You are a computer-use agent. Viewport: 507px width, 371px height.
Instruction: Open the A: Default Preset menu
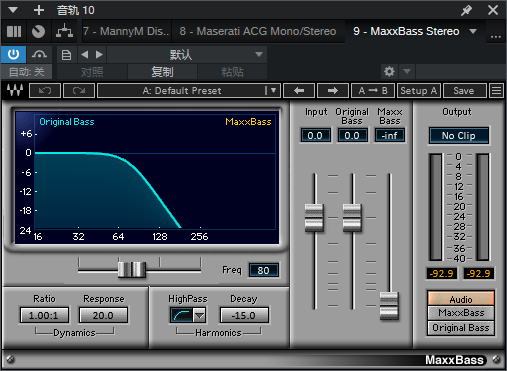point(189,91)
